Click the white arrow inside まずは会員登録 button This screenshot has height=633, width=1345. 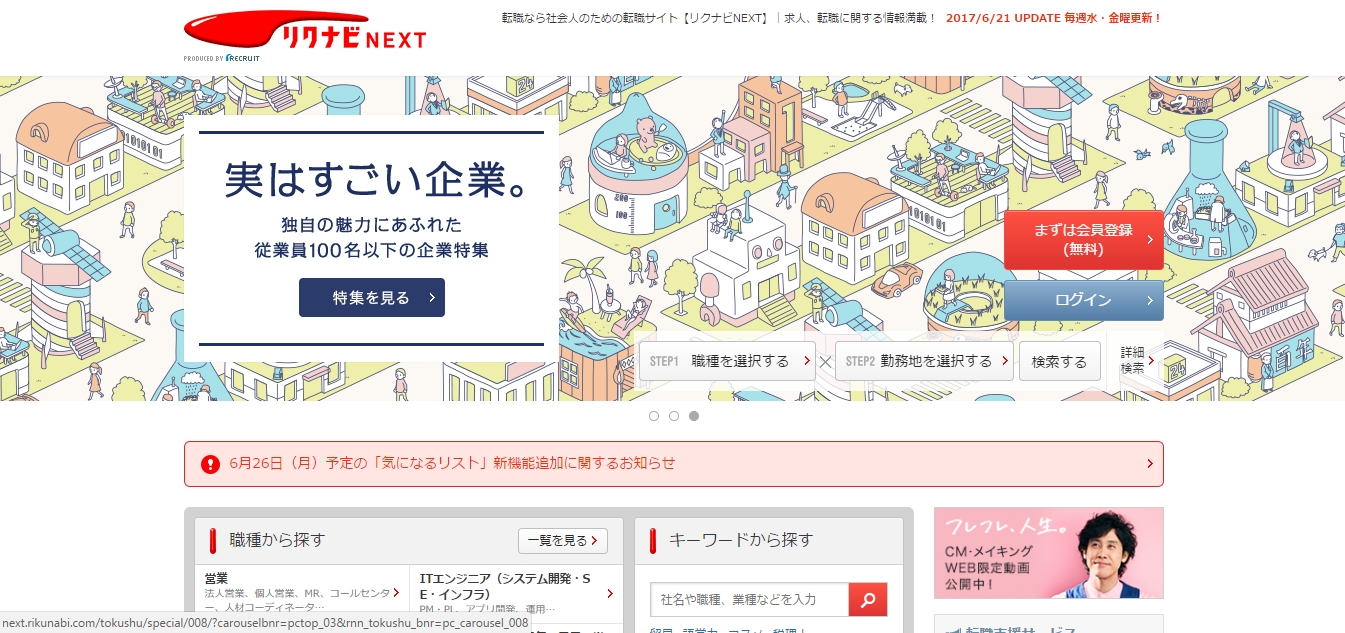(1152, 240)
